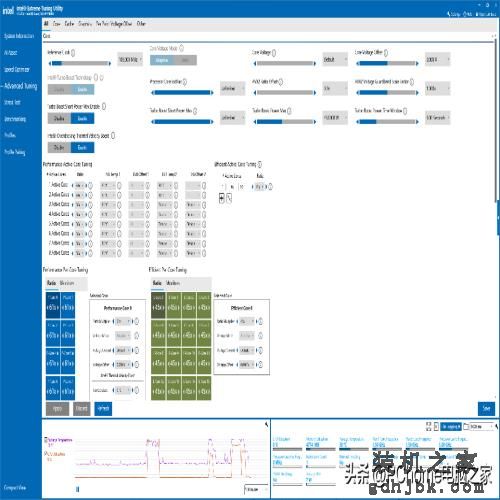
Task: Click the blue Refresh button
Action: (103, 409)
